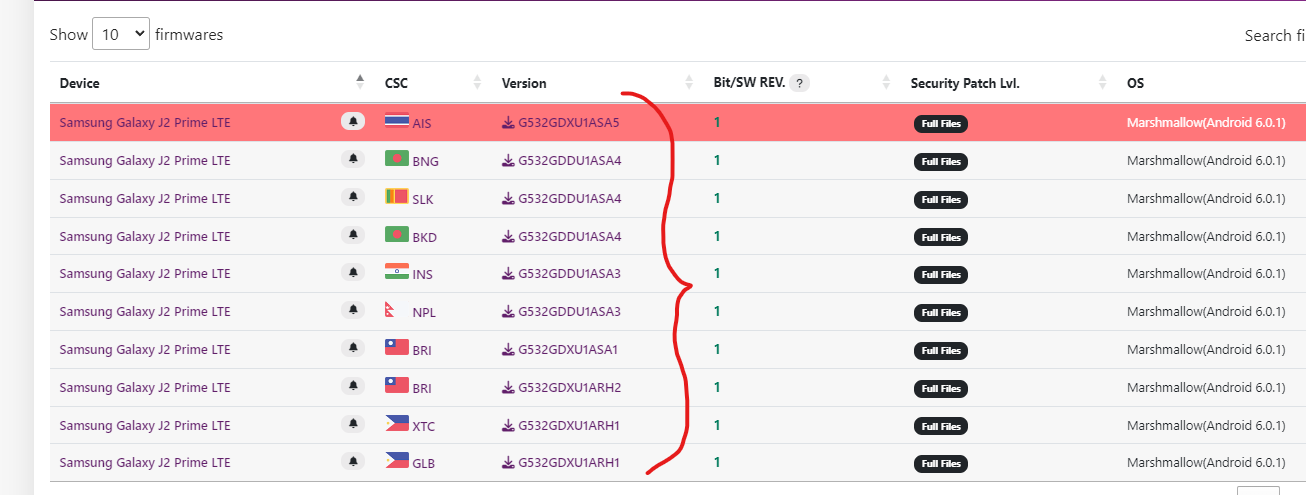Click Marshmallow(Android 6.0.1) in the XTC row
This screenshot has width=1306, height=495.
coord(1206,425)
